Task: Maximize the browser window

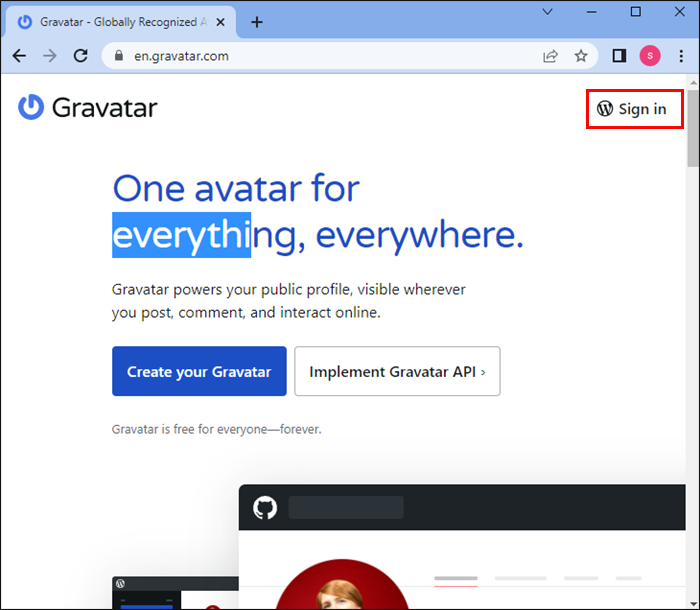Action: tap(636, 12)
